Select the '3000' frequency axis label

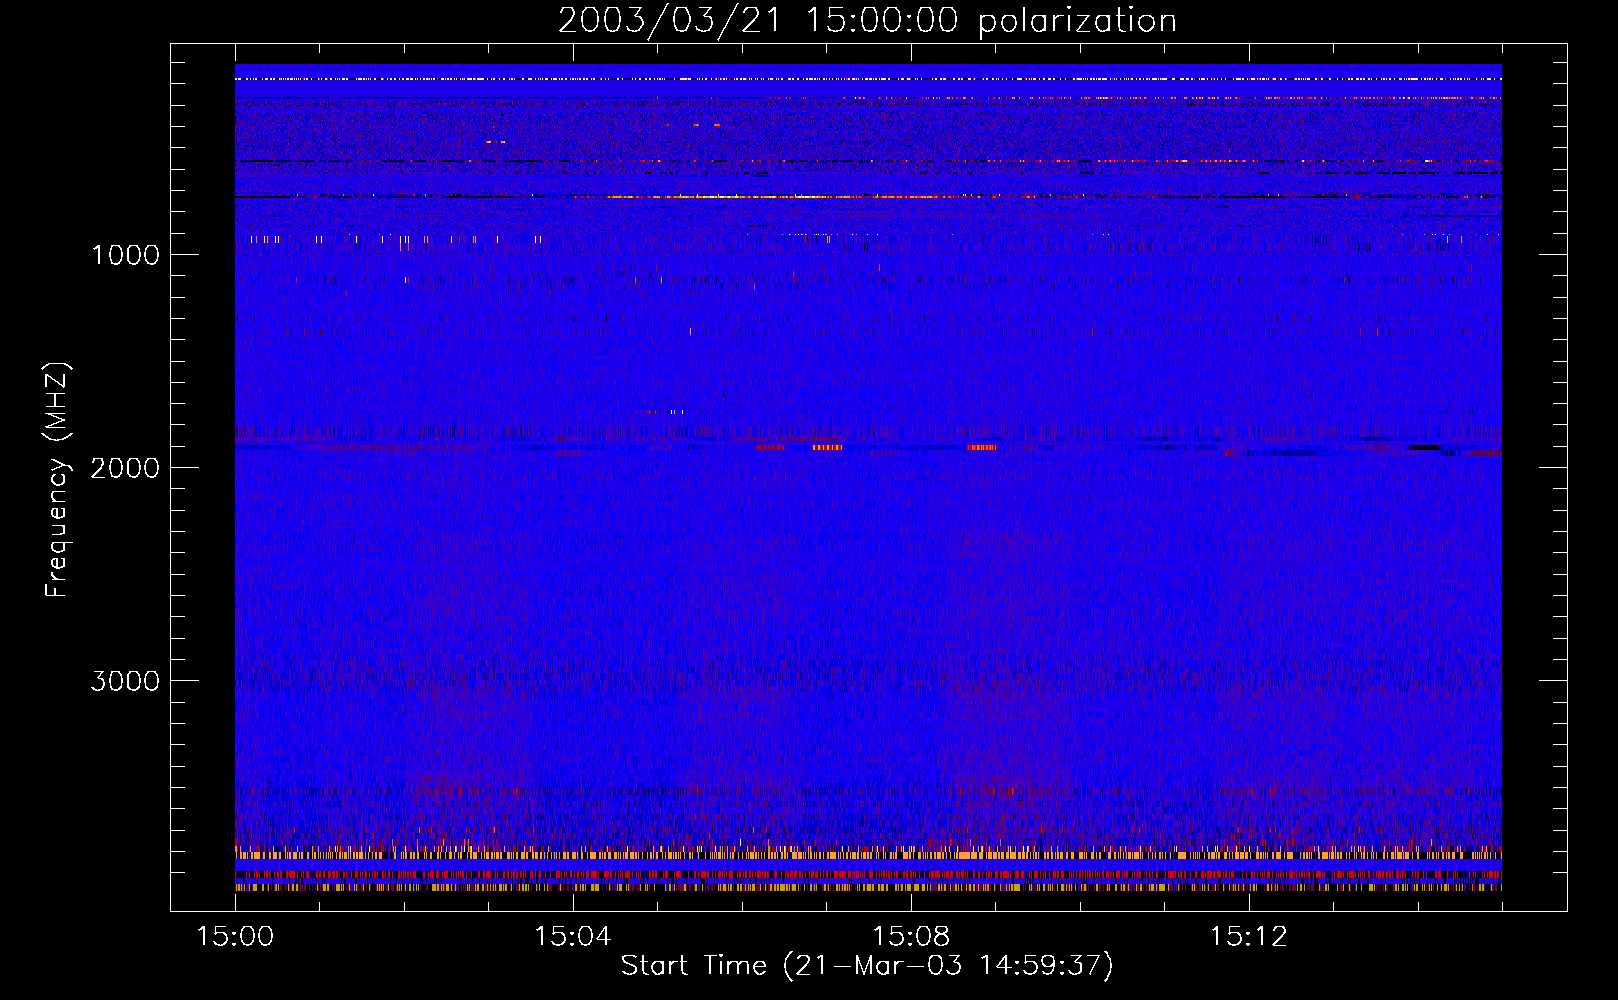pyautogui.click(x=125, y=681)
